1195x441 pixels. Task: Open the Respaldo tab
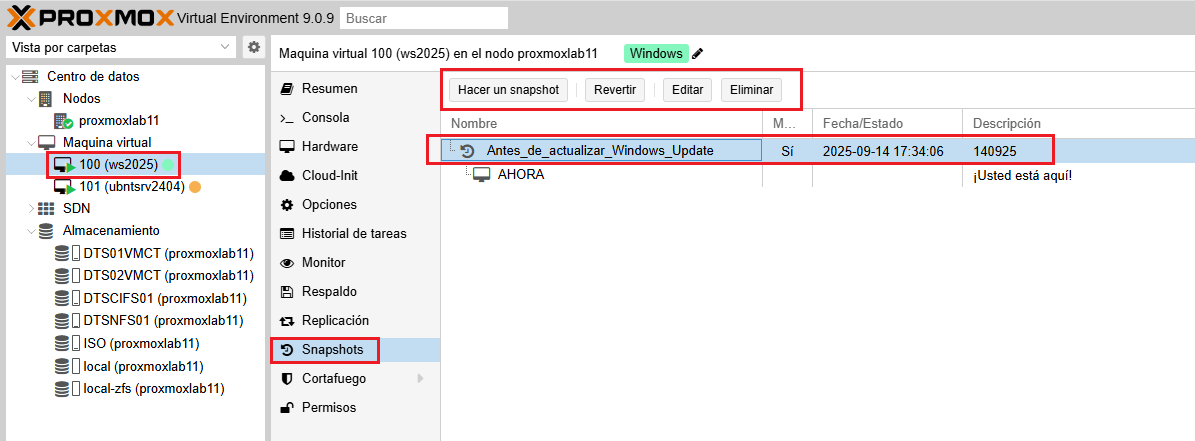pyautogui.click(x=355, y=291)
